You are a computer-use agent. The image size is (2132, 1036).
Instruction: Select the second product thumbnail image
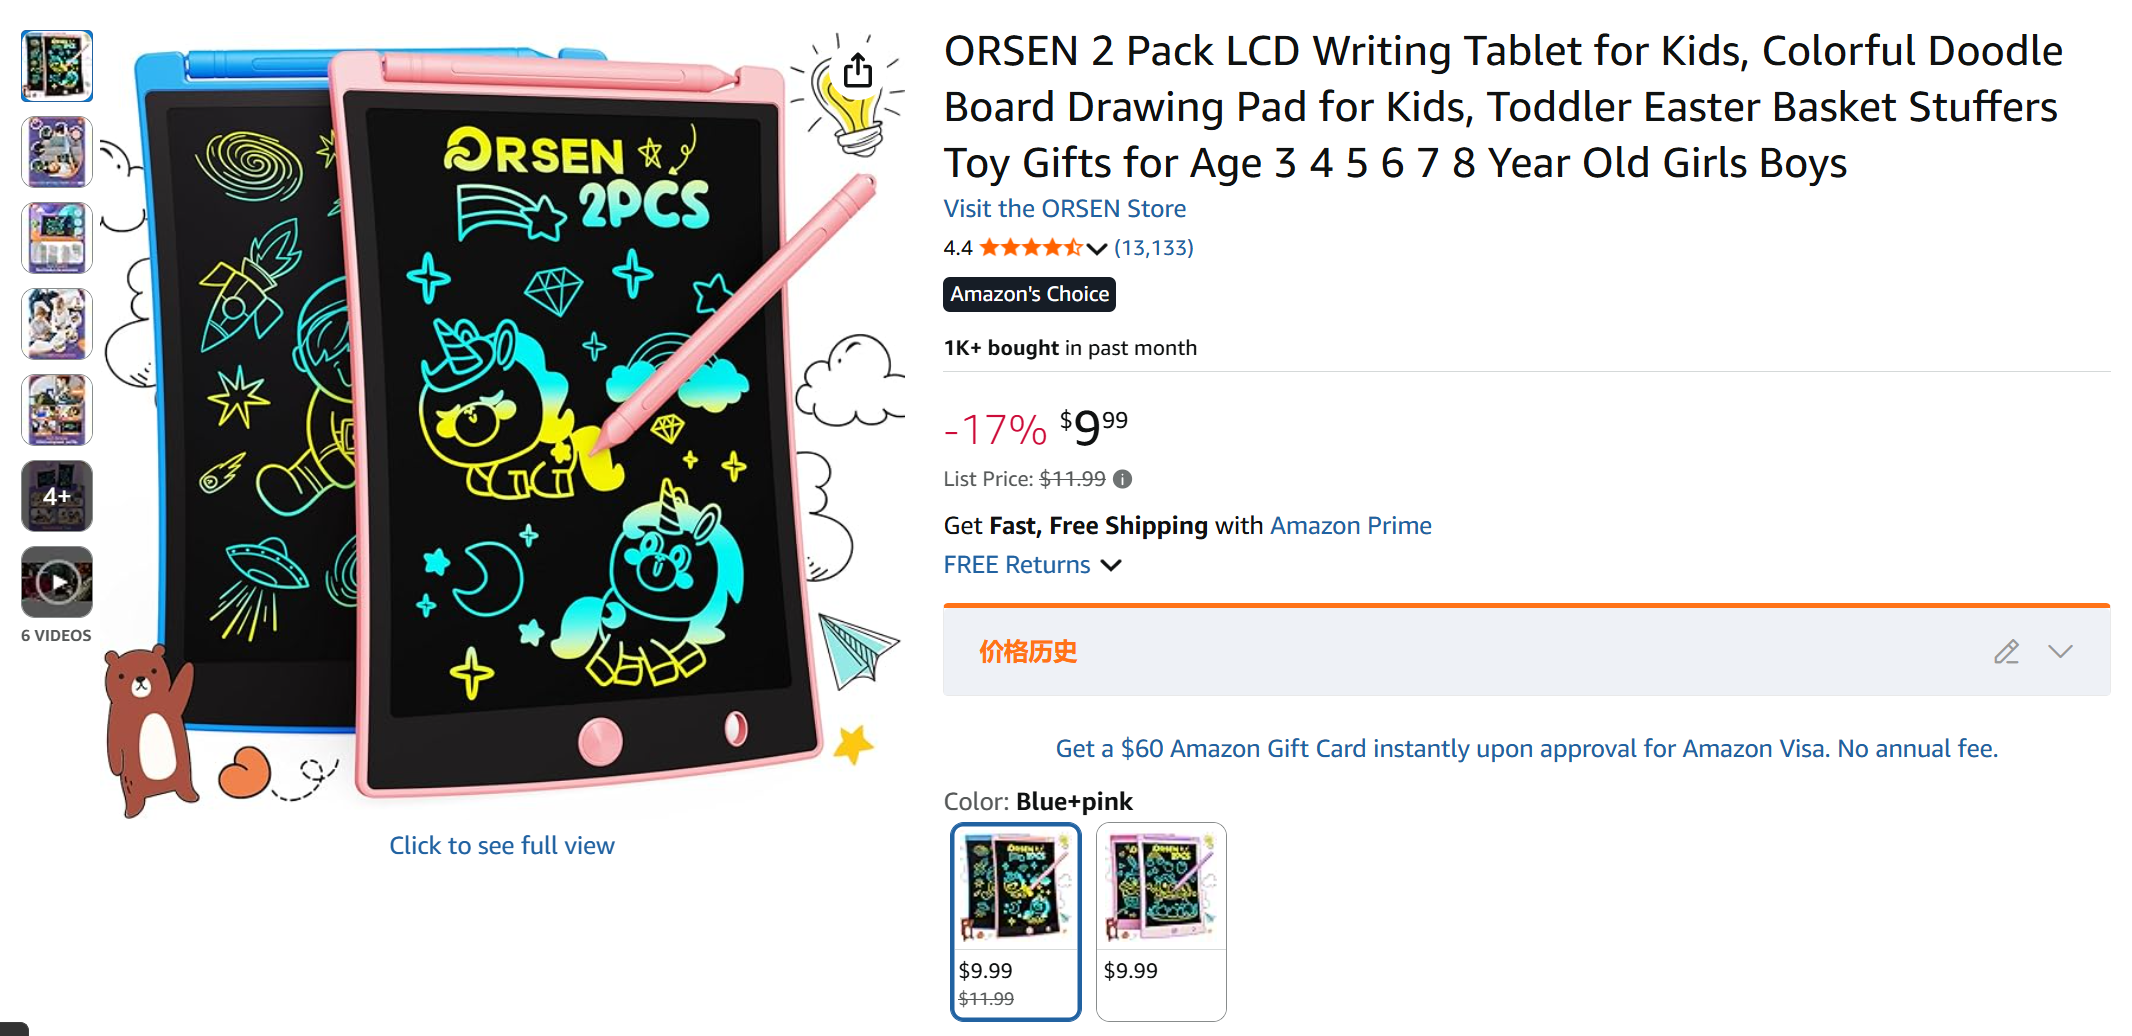(x=57, y=152)
